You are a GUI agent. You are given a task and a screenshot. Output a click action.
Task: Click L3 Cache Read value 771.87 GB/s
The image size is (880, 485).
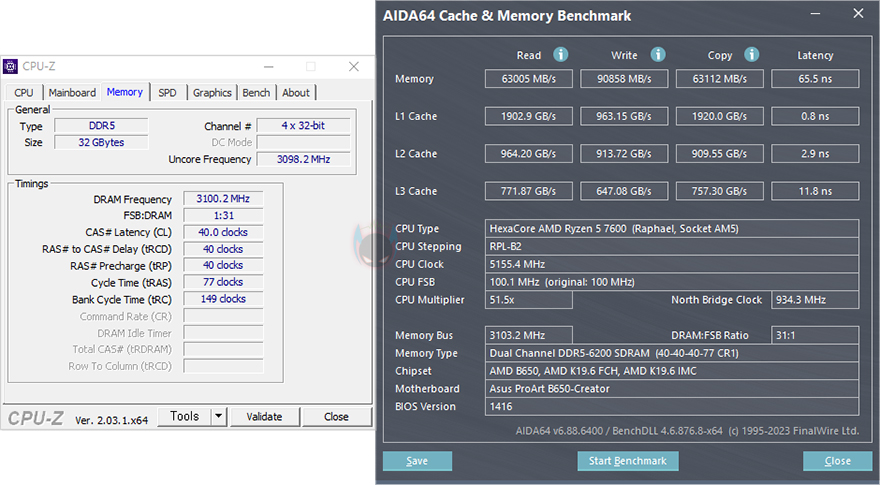point(529,191)
